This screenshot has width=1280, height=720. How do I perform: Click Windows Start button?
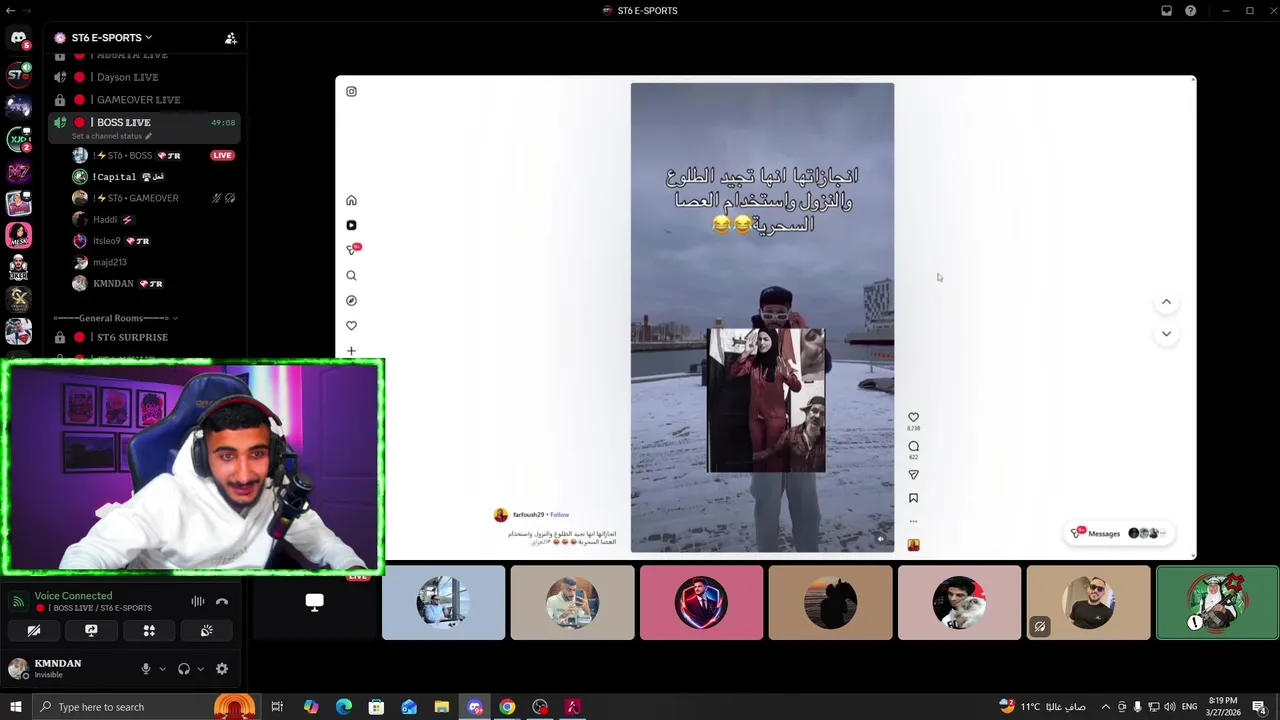(15, 707)
